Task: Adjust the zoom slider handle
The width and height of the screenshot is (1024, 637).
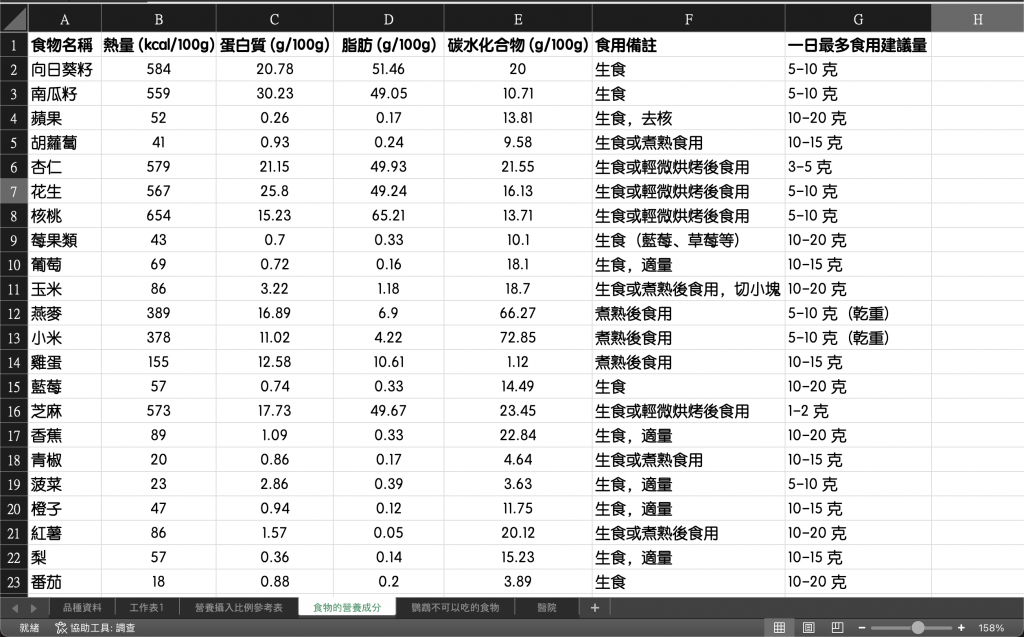Action: (x=918, y=628)
